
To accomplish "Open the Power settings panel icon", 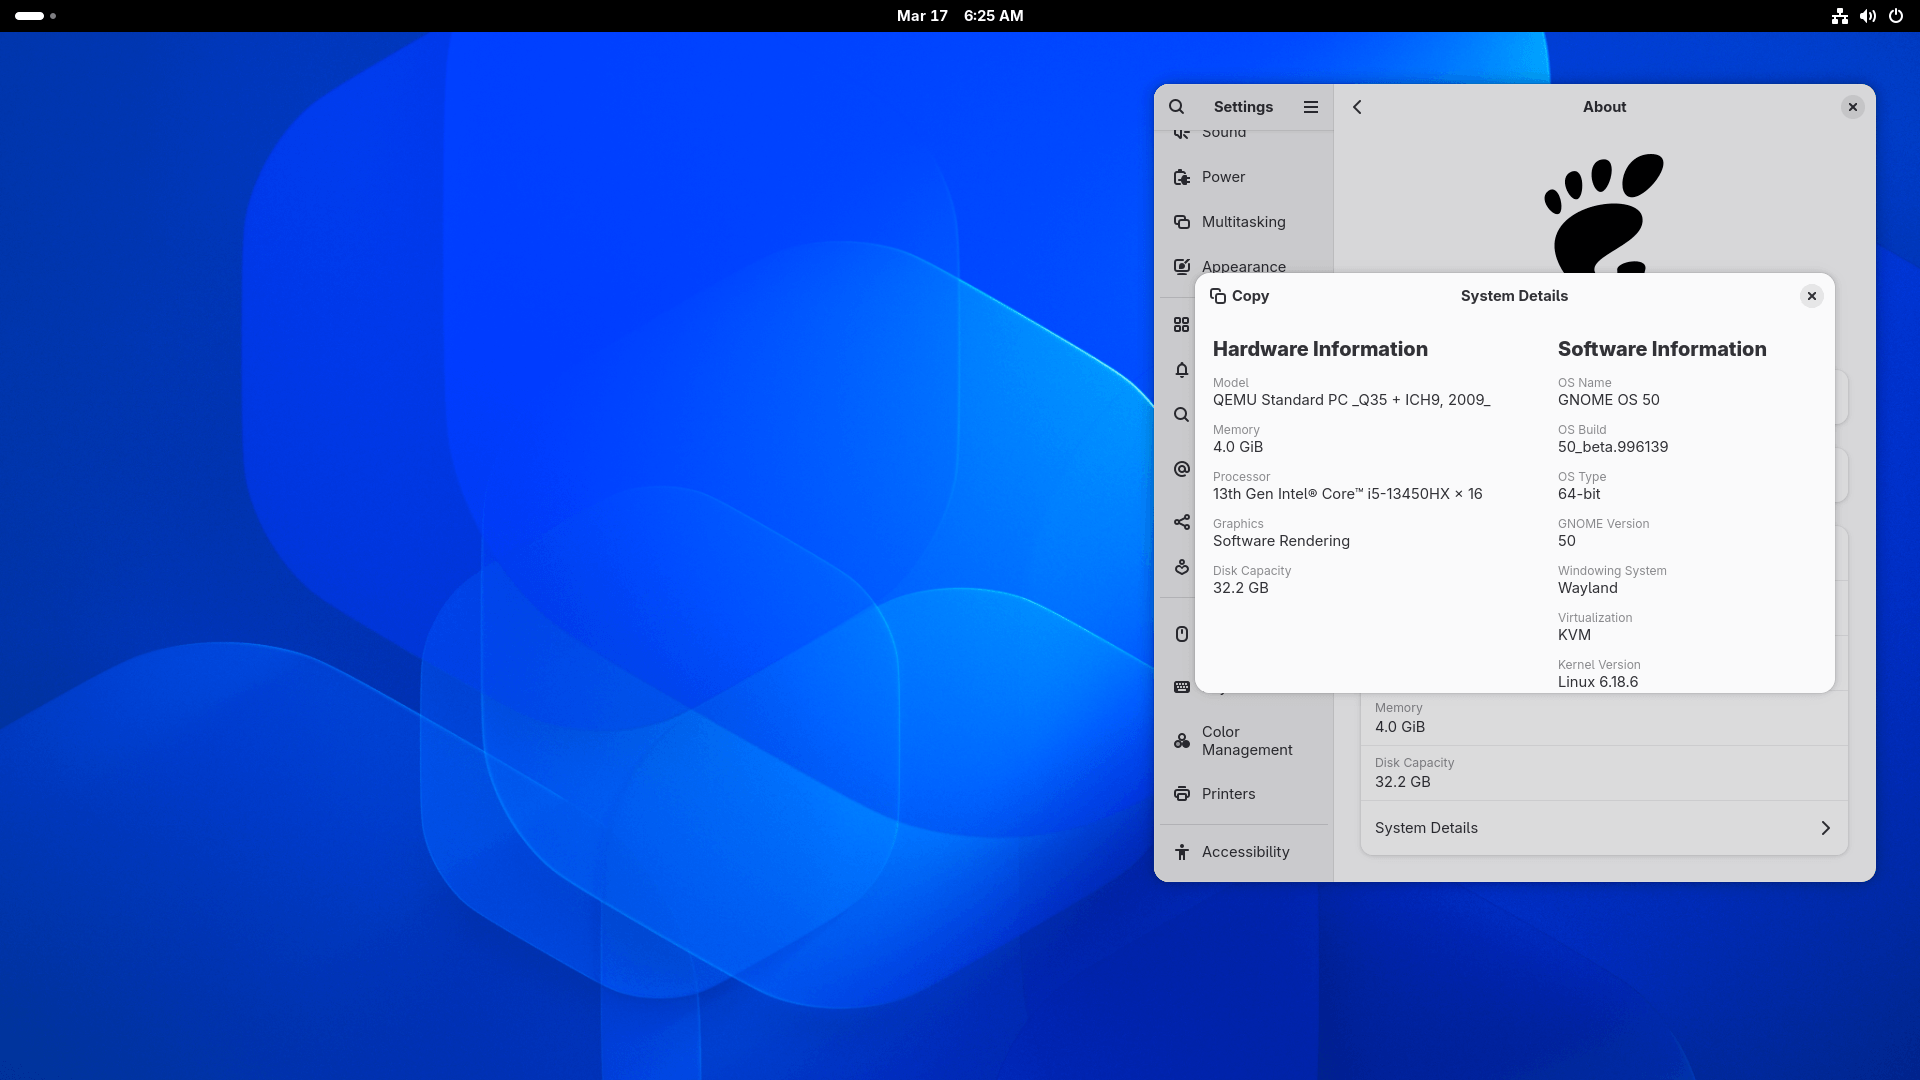I will click(1182, 177).
